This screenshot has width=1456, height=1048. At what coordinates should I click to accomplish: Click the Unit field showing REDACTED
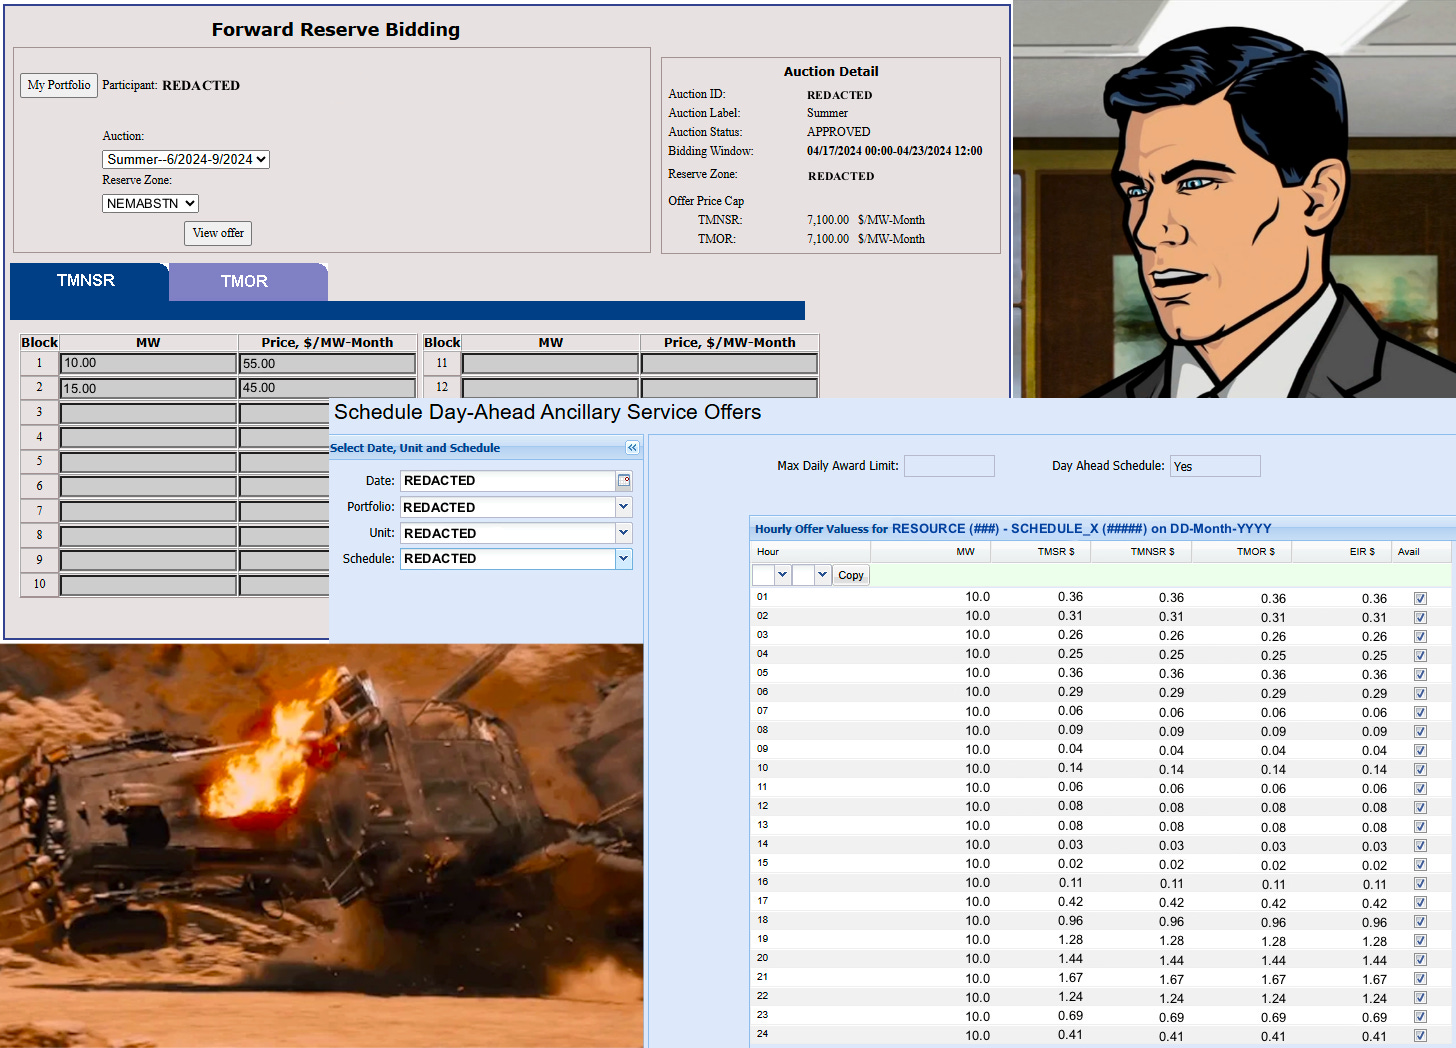click(x=508, y=533)
